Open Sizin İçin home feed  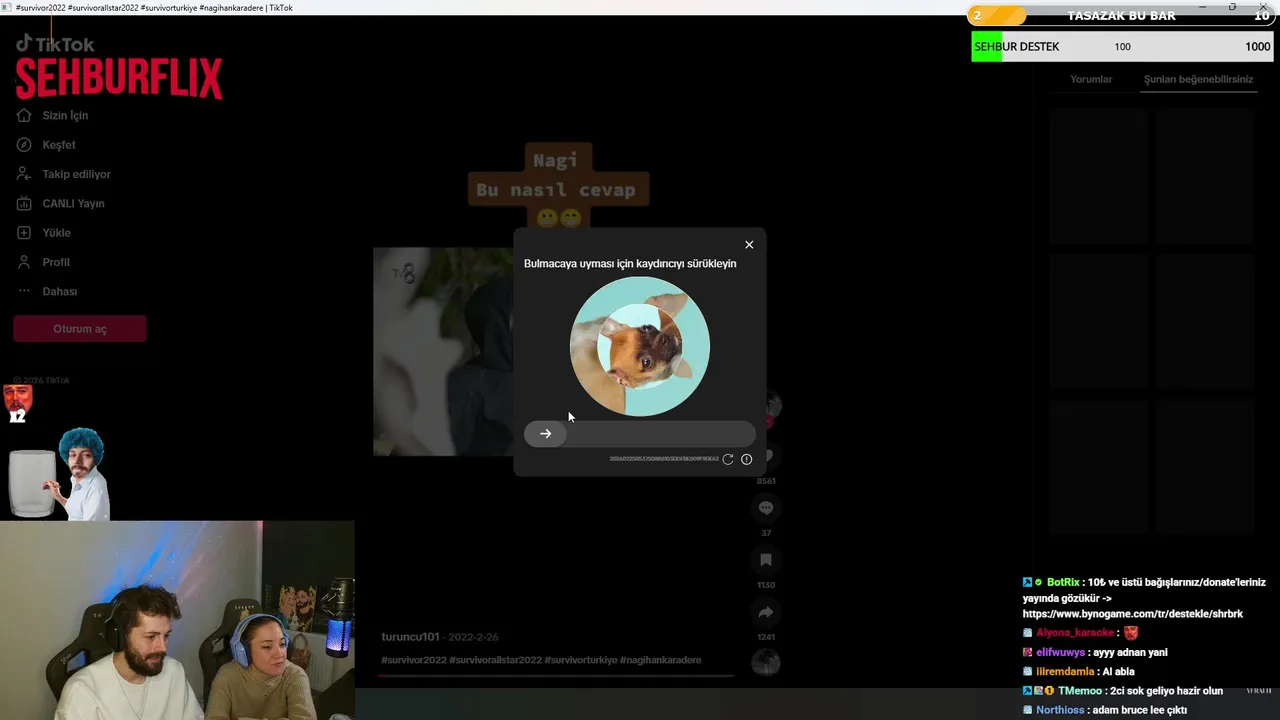[x=65, y=116]
